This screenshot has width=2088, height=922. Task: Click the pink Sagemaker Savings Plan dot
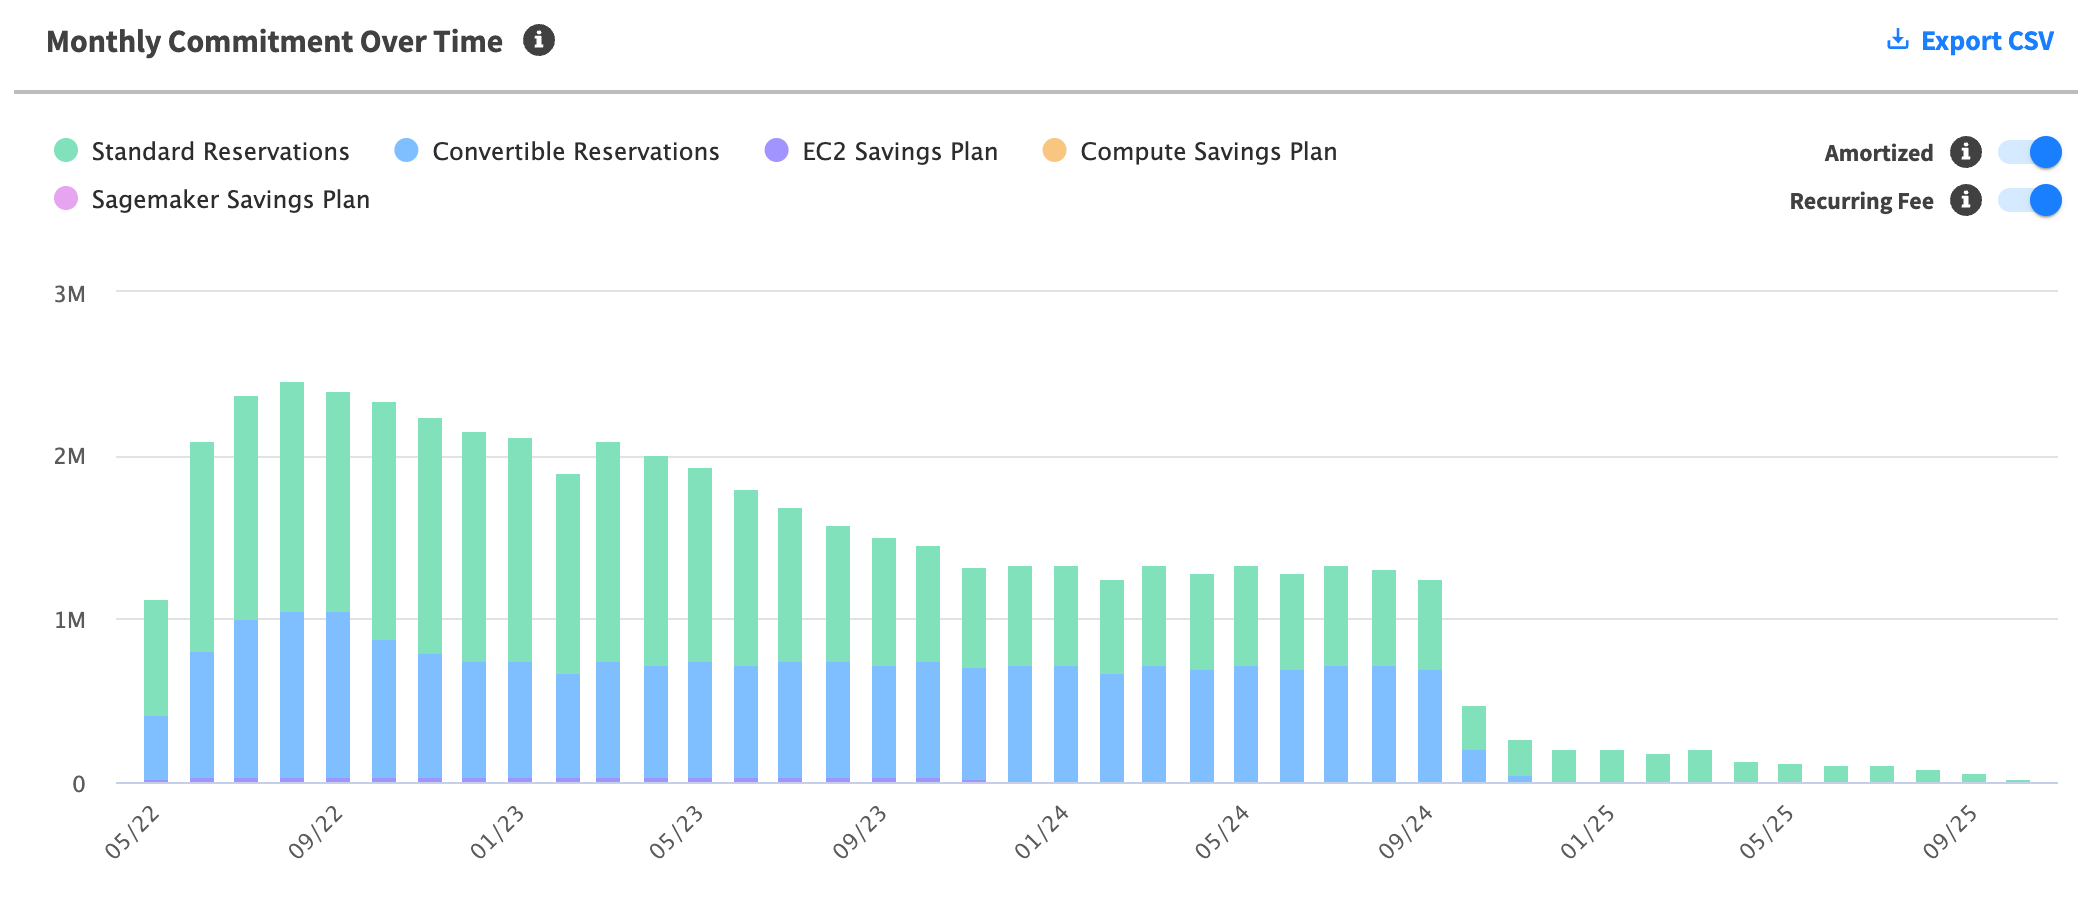tap(66, 199)
